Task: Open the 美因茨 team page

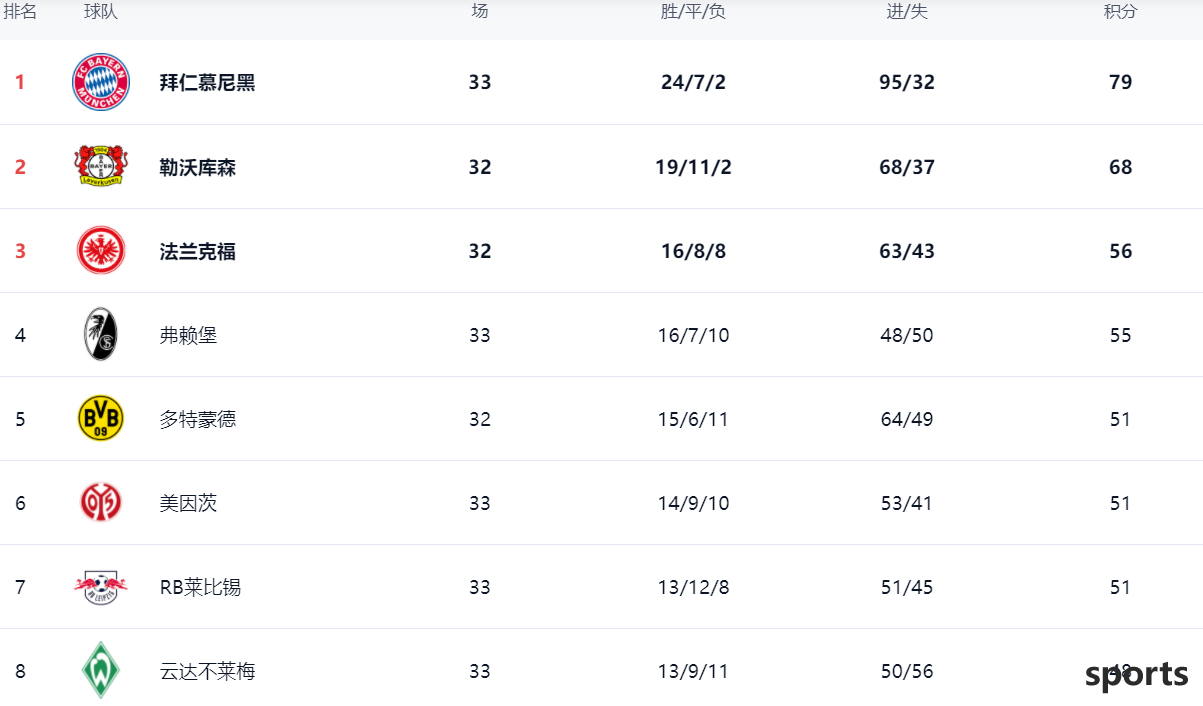Action: coord(188,502)
